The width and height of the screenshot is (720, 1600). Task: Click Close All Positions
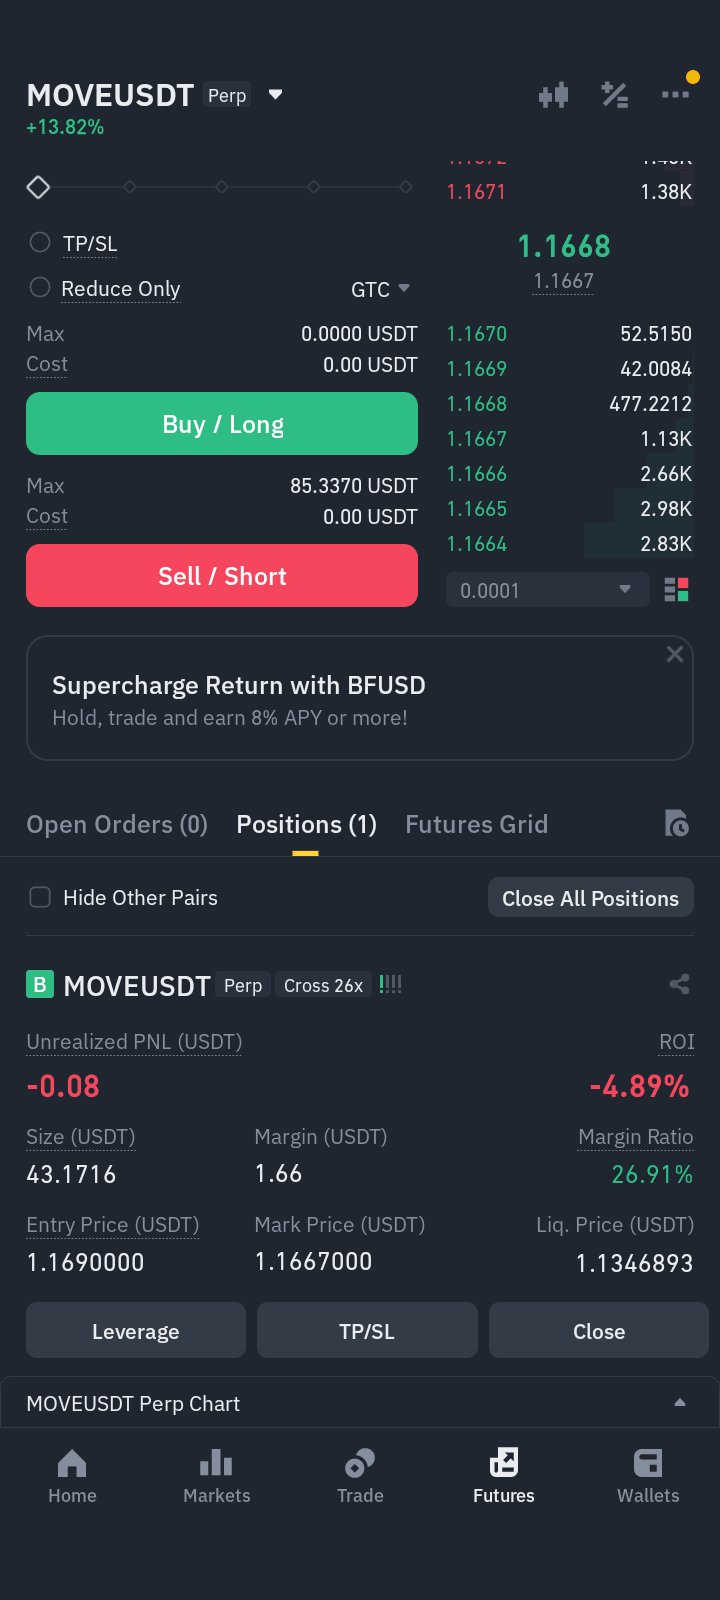(590, 898)
